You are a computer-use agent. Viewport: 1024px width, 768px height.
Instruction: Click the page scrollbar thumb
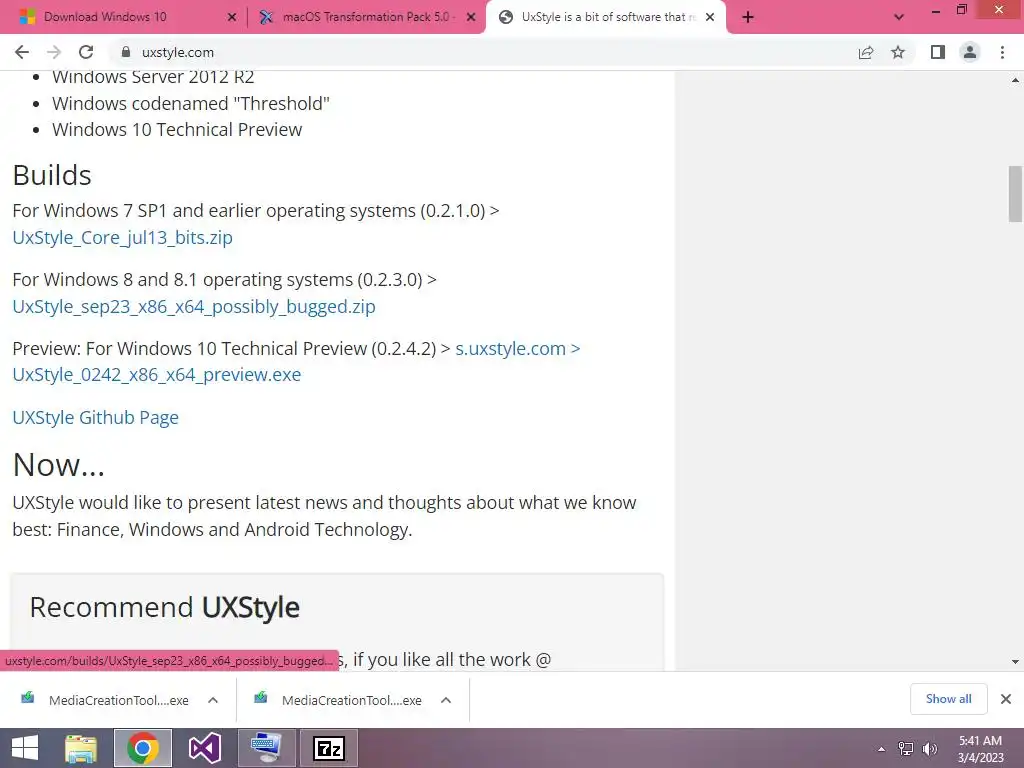[1015, 194]
